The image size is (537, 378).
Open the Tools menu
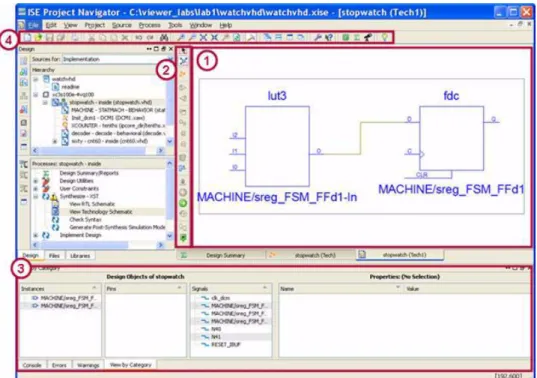coord(175,25)
